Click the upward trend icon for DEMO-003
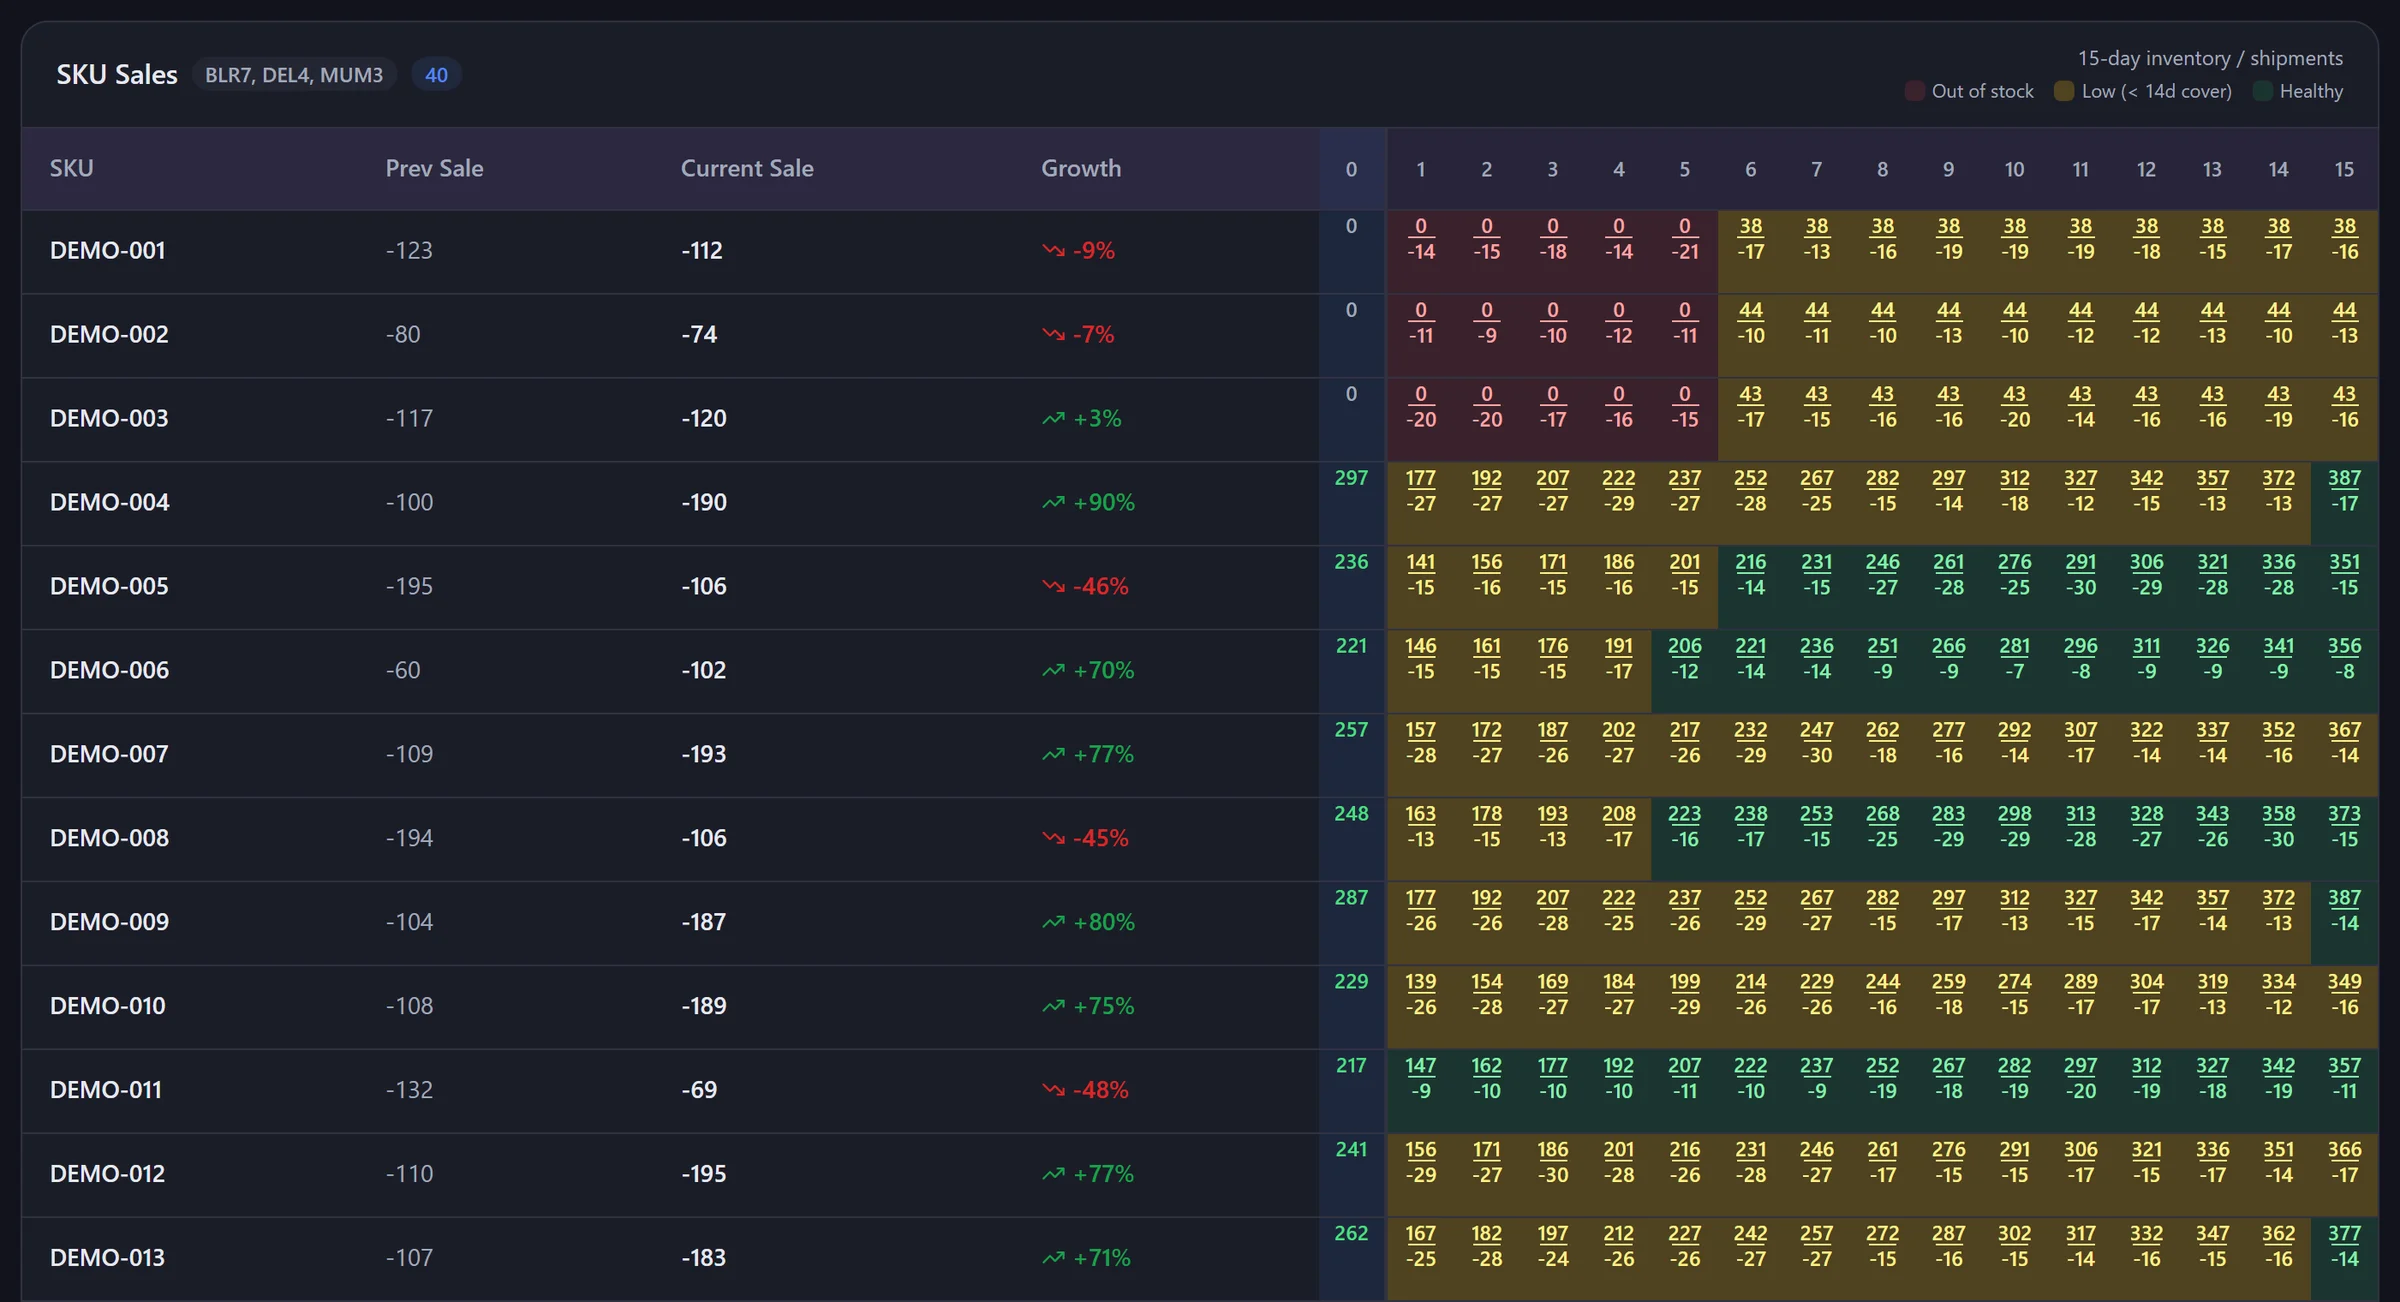This screenshot has height=1302, width=2400. [1053, 418]
